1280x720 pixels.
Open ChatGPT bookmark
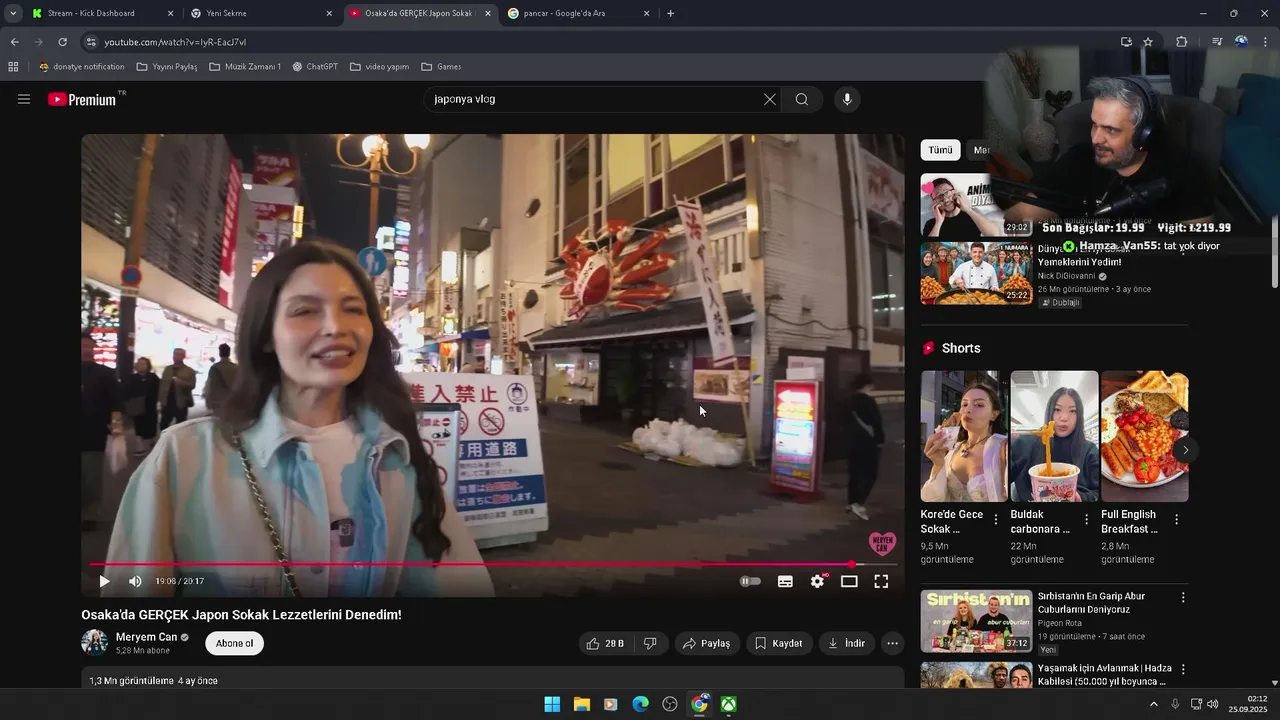click(x=315, y=67)
